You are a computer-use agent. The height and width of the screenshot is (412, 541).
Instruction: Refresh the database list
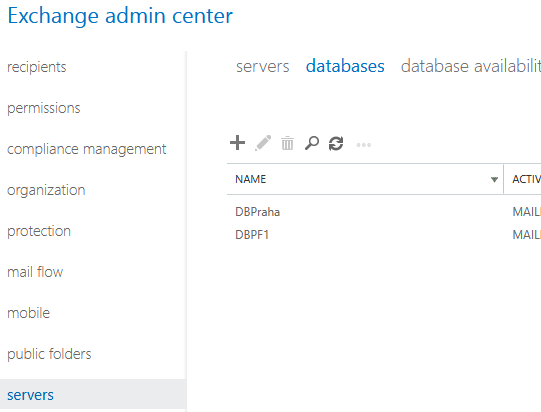click(x=336, y=144)
